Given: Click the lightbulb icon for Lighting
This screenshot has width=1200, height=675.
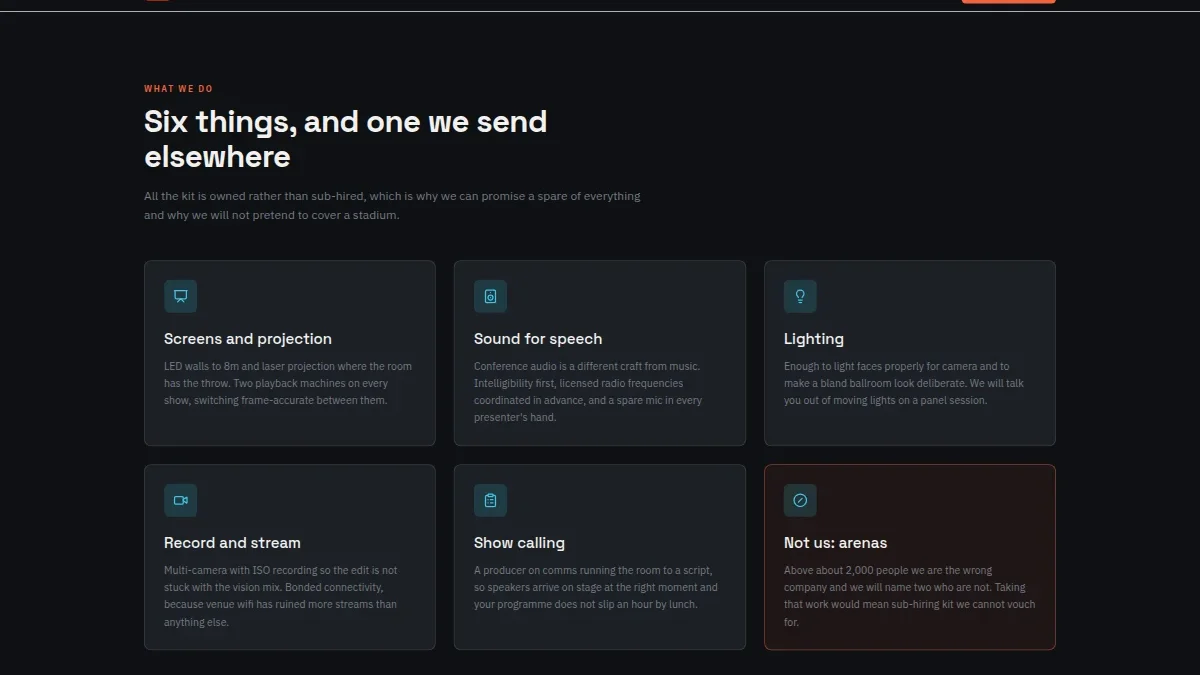Looking at the screenshot, I should tap(800, 296).
